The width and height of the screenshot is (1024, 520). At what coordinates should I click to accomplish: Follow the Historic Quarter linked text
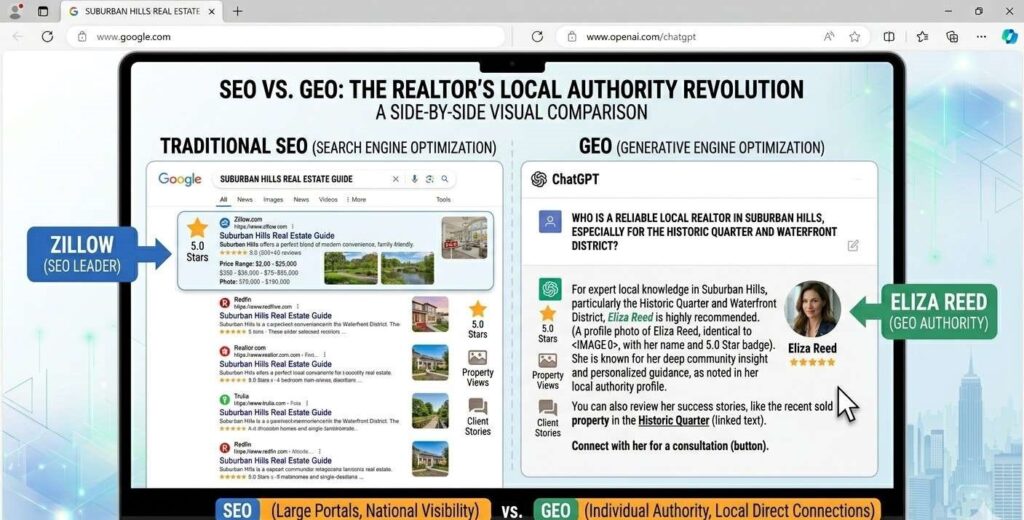coord(673,421)
